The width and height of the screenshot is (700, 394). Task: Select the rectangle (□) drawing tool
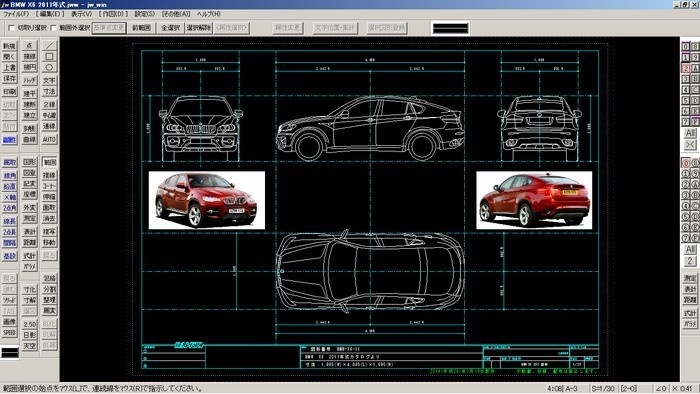coord(49,57)
